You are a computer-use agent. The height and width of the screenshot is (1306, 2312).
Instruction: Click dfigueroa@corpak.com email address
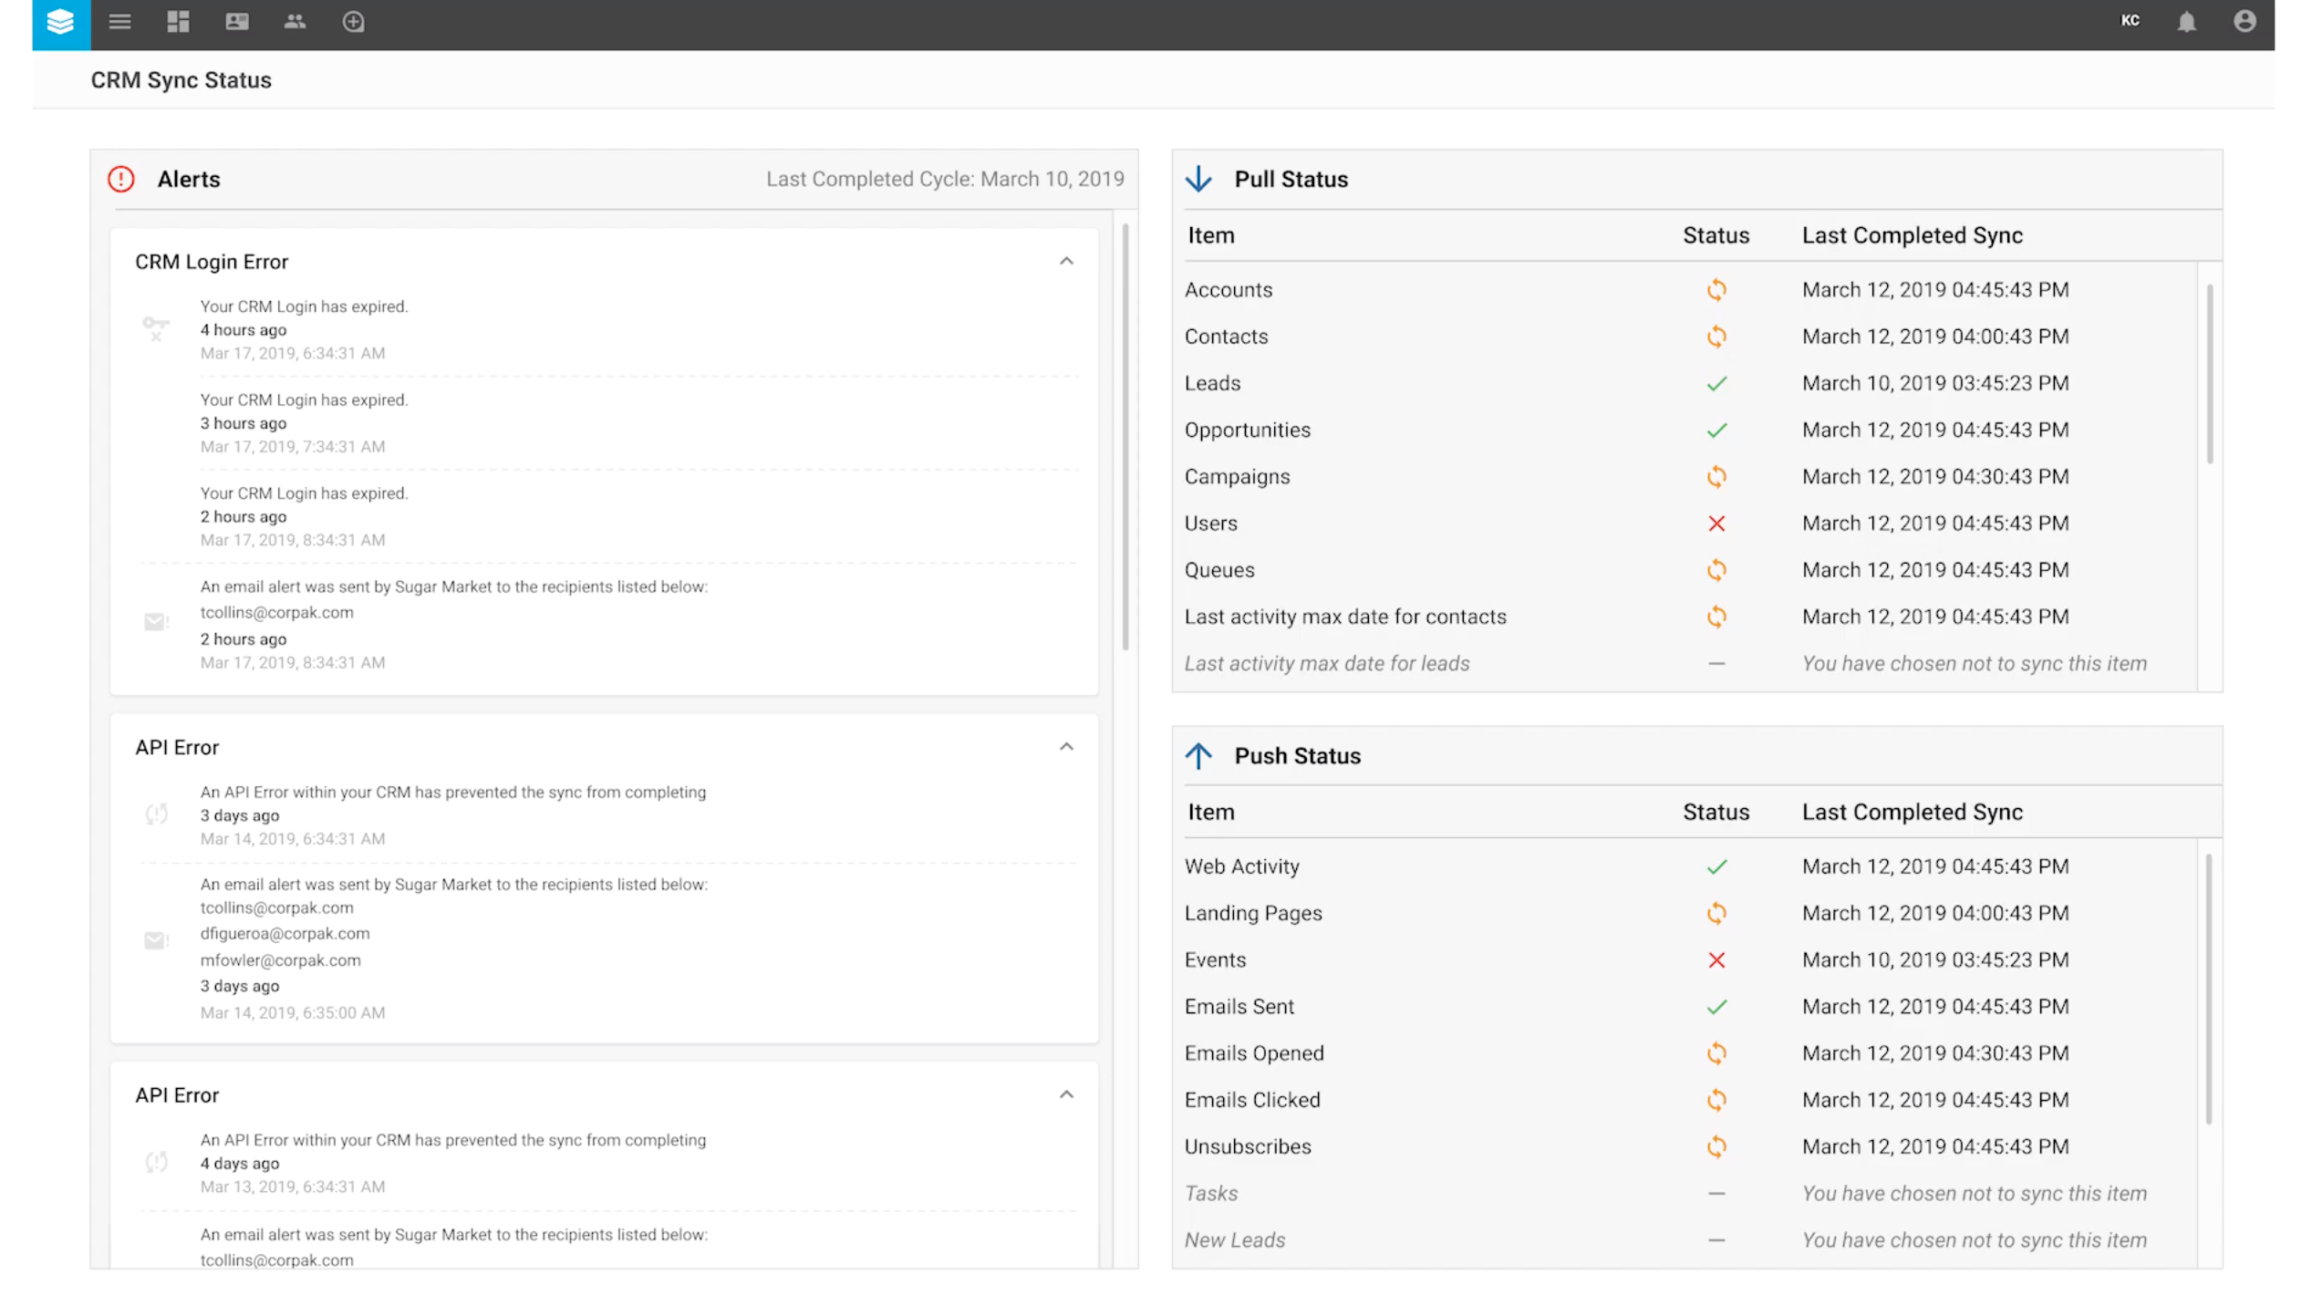click(x=285, y=934)
